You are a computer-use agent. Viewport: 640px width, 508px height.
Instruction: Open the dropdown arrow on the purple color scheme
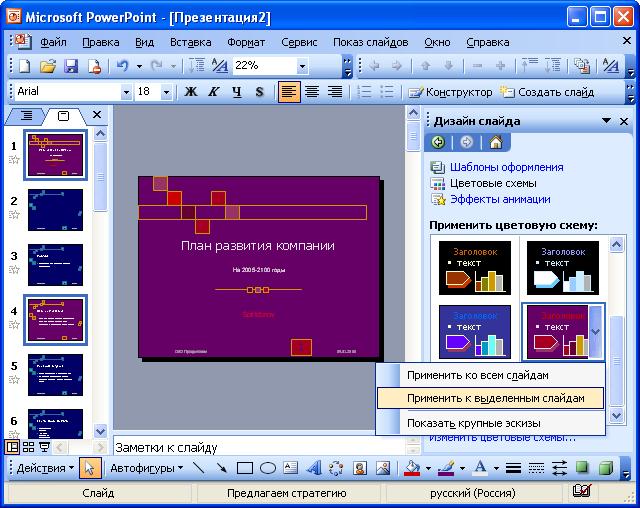coord(596,332)
